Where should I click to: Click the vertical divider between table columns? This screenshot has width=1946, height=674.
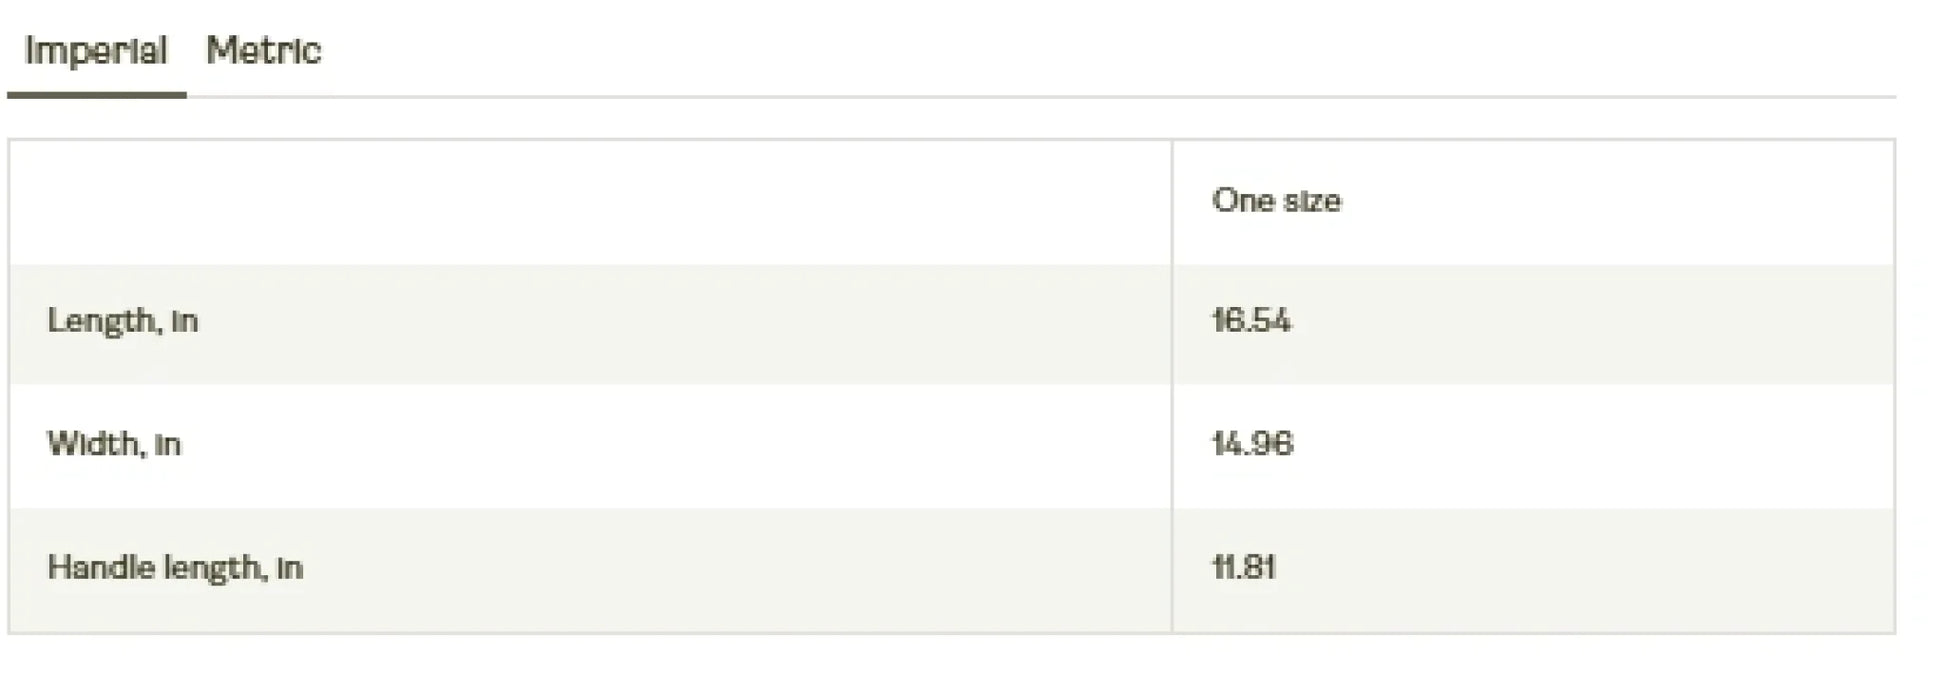click(x=1172, y=385)
